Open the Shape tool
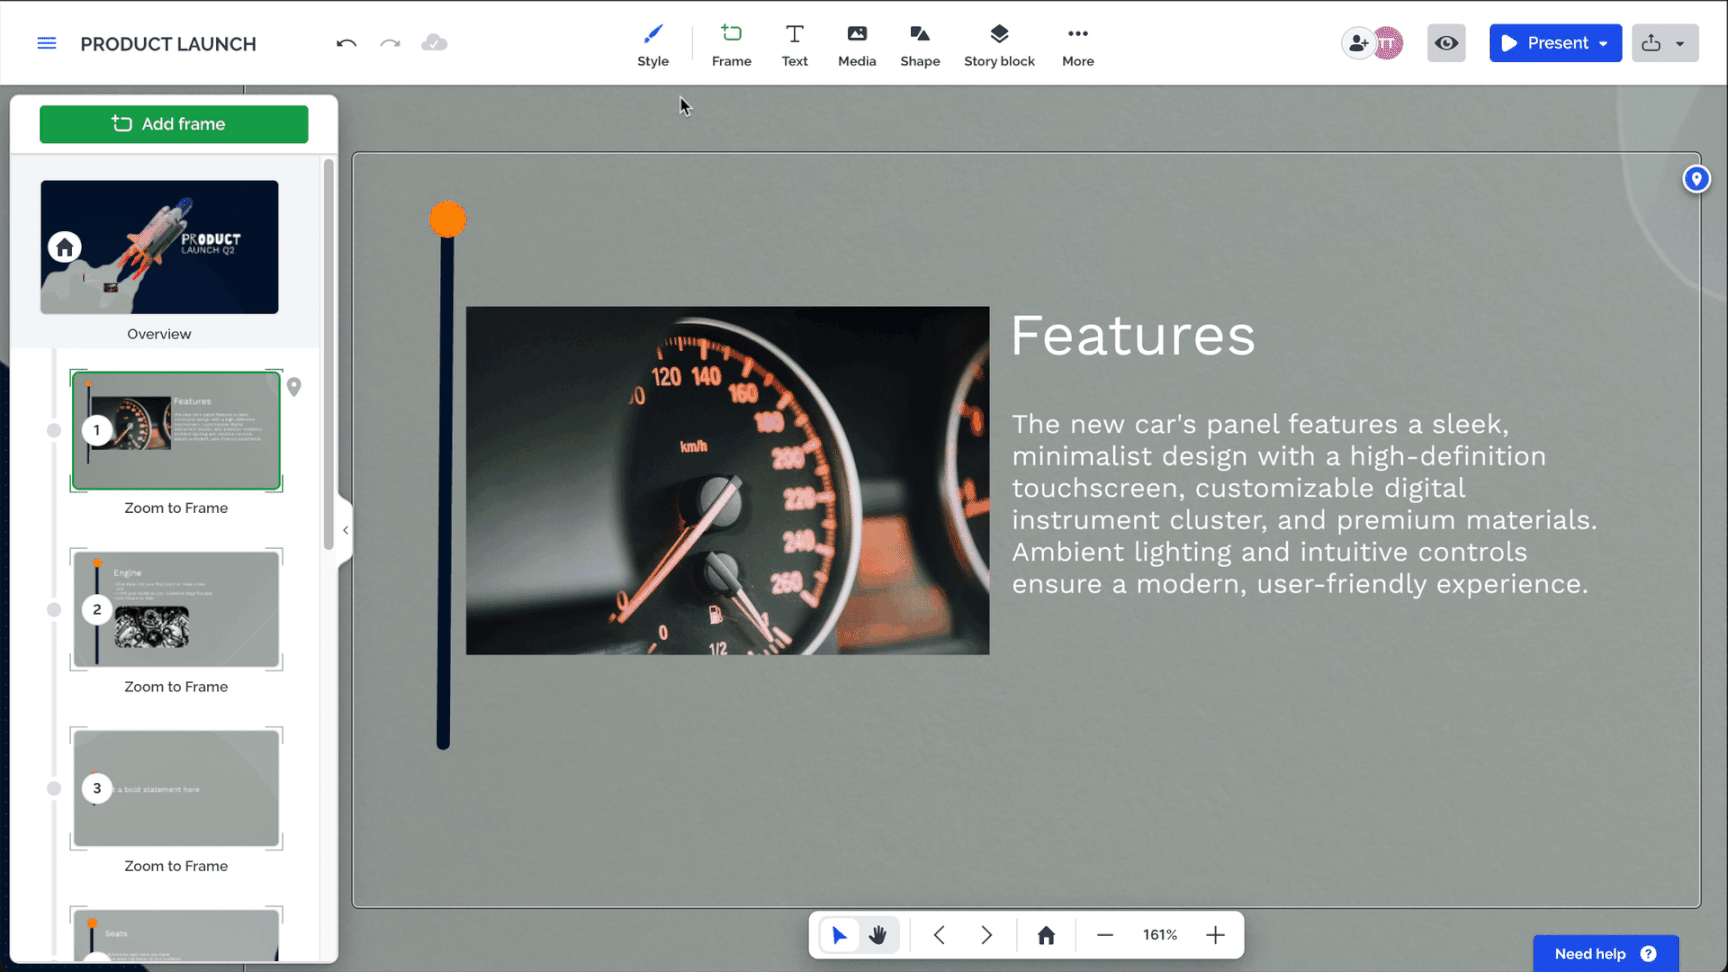Viewport: 1728px width, 972px height. tap(919, 45)
